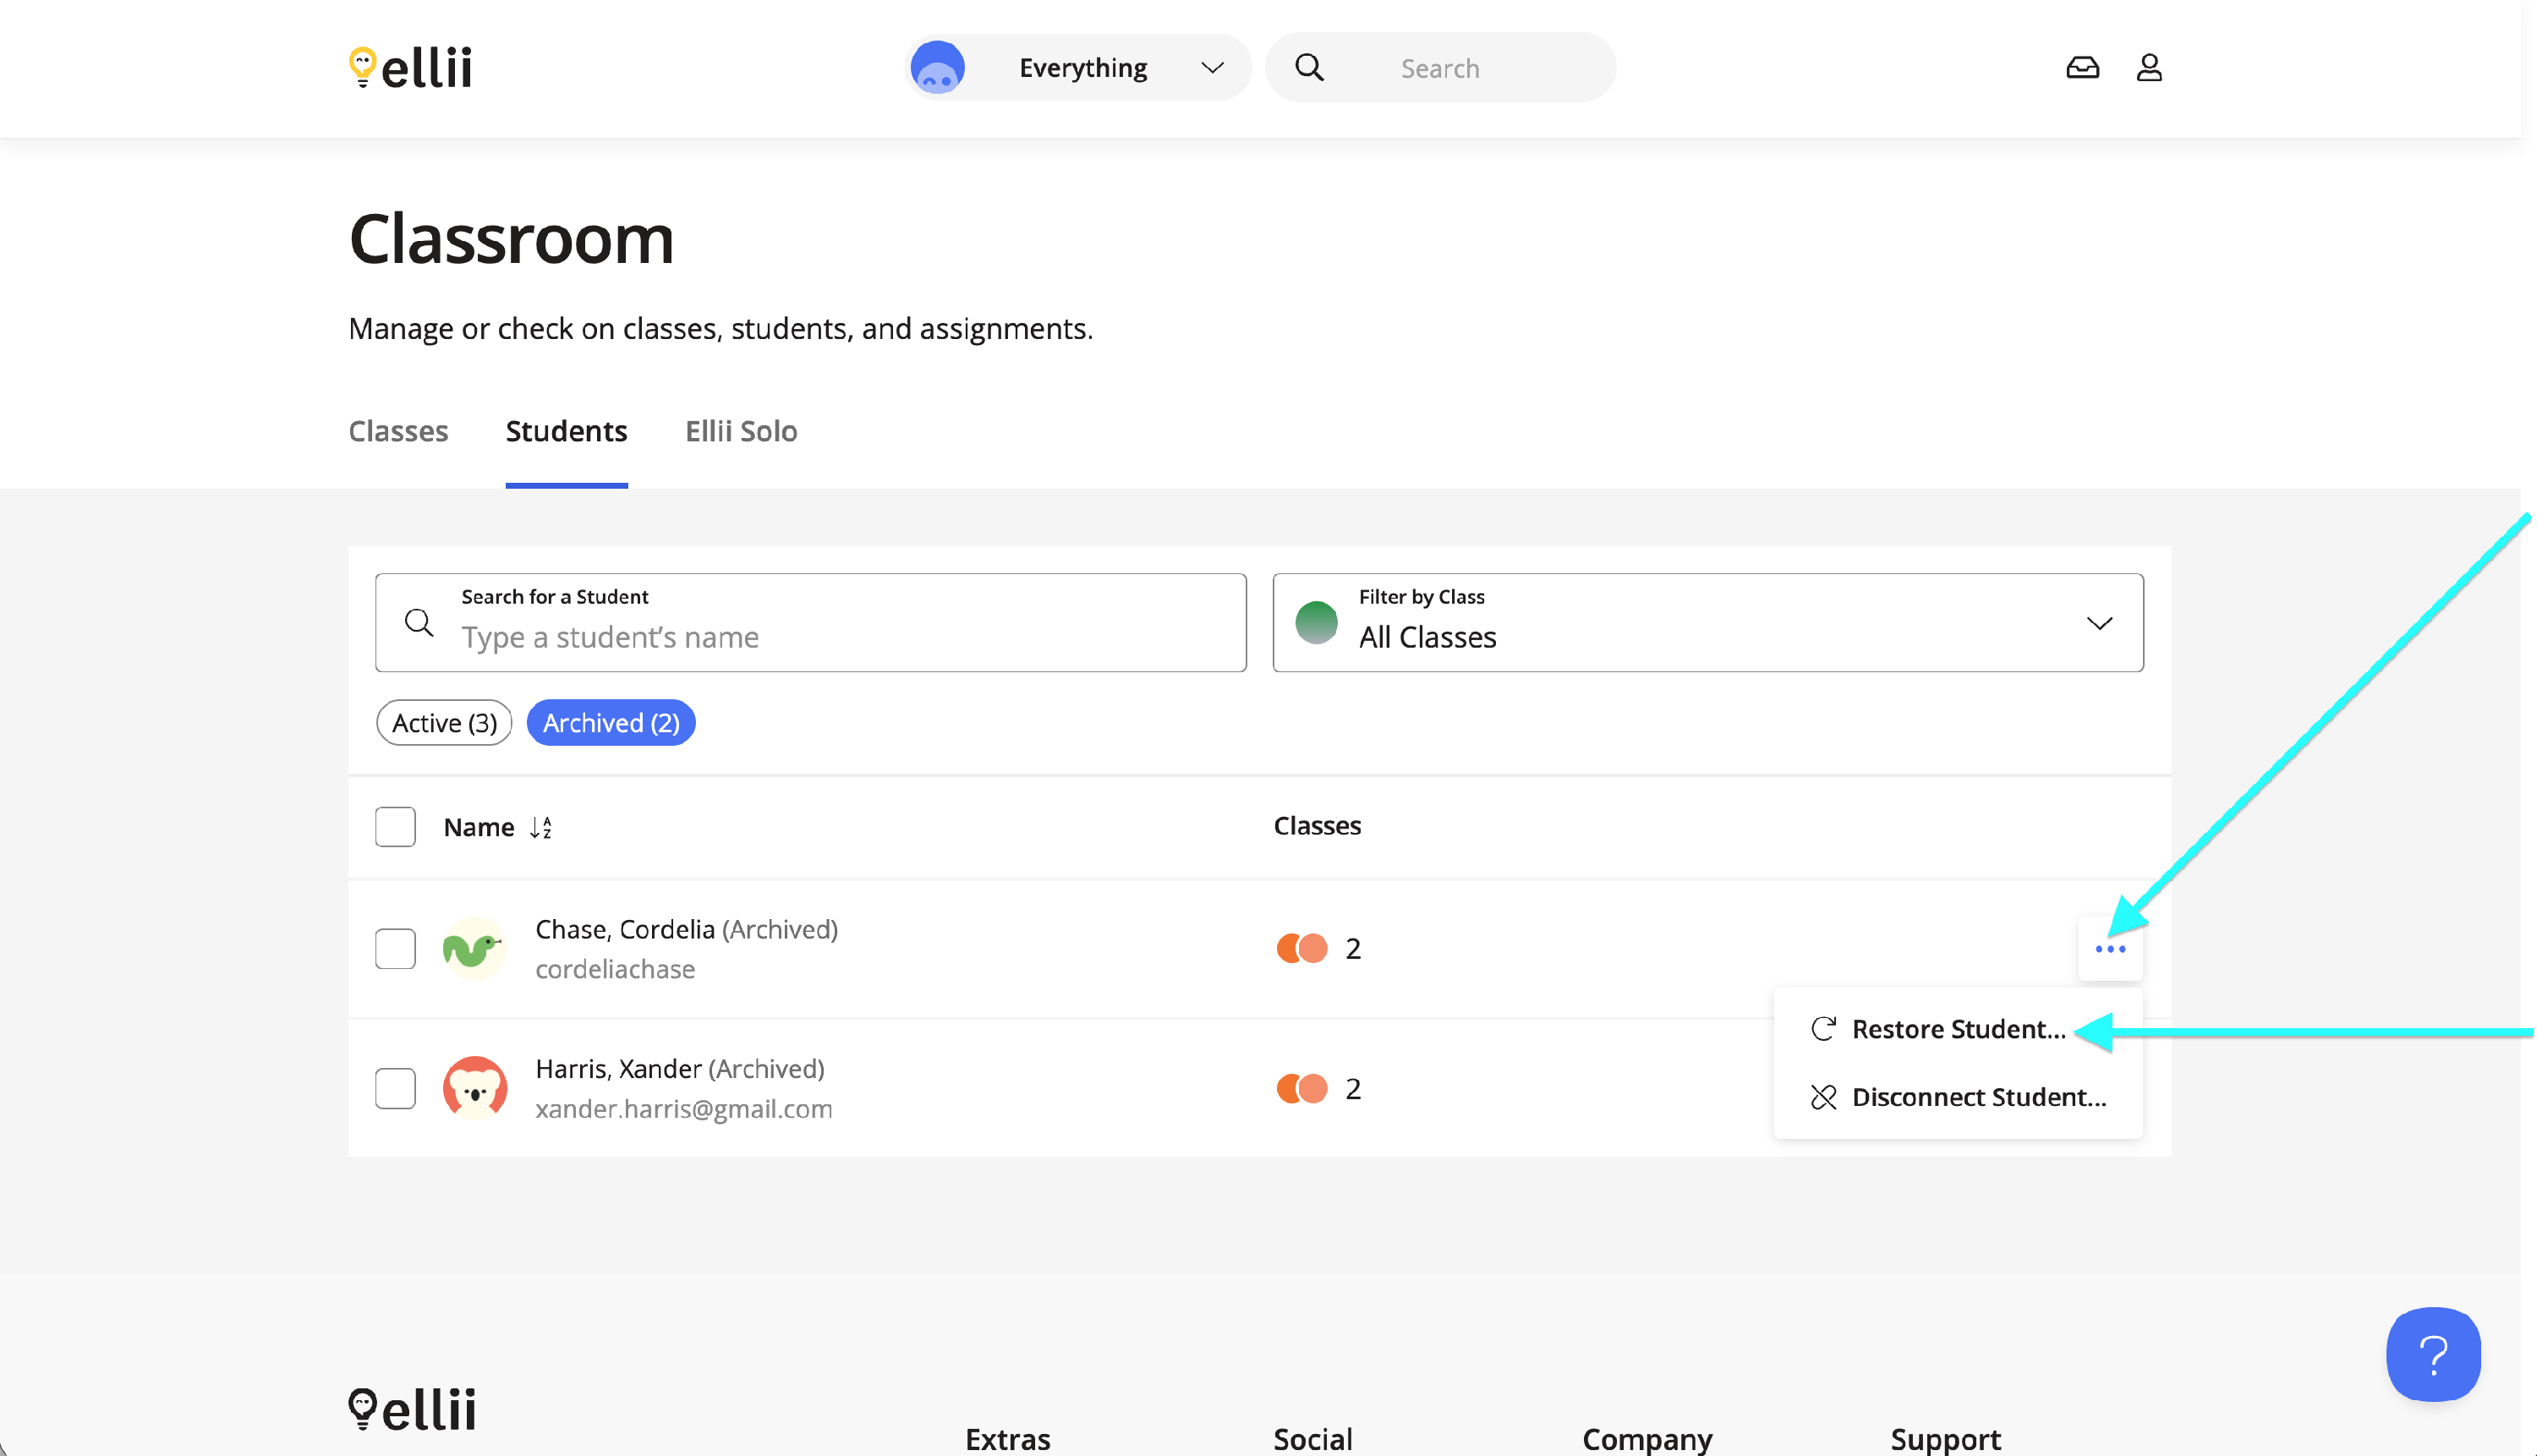Open the blue help question button
This screenshot has height=1456, width=2537.
[x=2432, y=1354]
